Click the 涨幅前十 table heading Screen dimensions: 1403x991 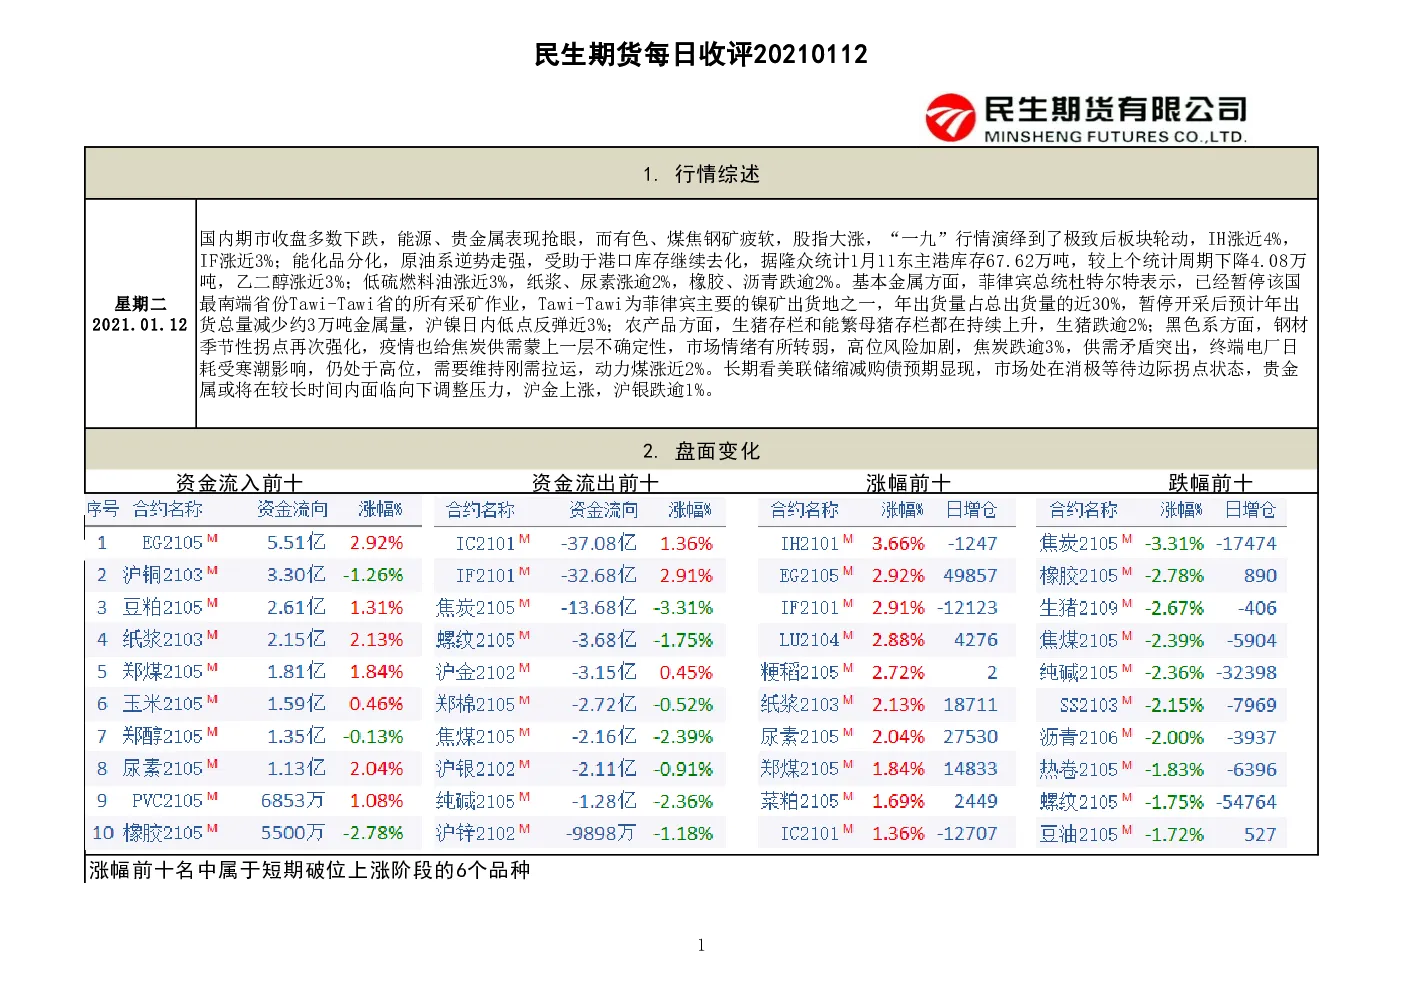(908, 483)
